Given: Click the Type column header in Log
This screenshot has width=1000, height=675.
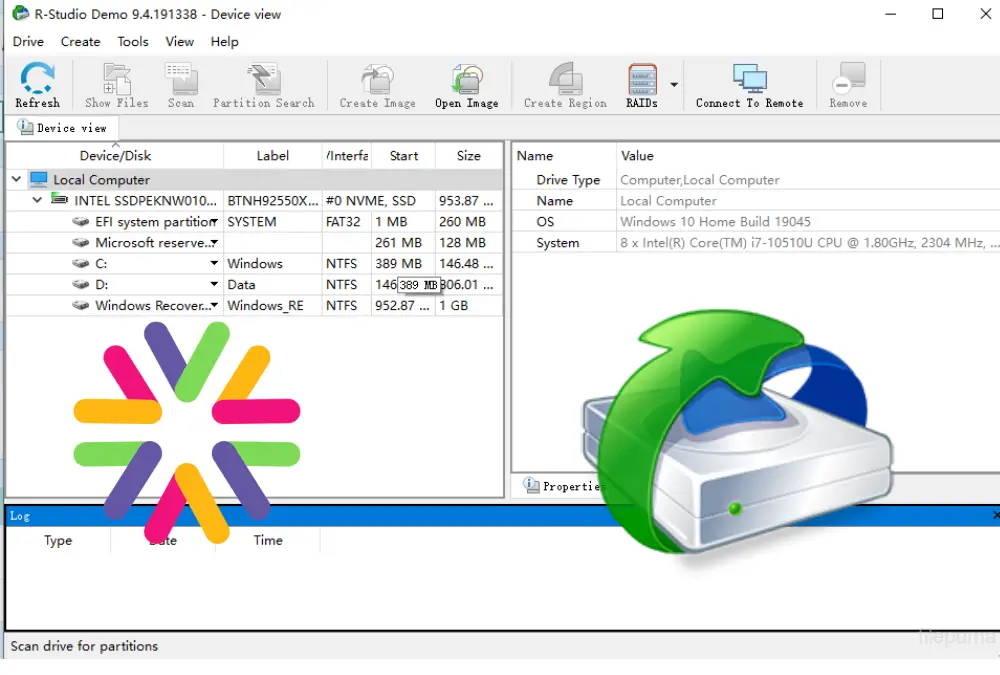Looking at the screenshot, I should point(58,540).
